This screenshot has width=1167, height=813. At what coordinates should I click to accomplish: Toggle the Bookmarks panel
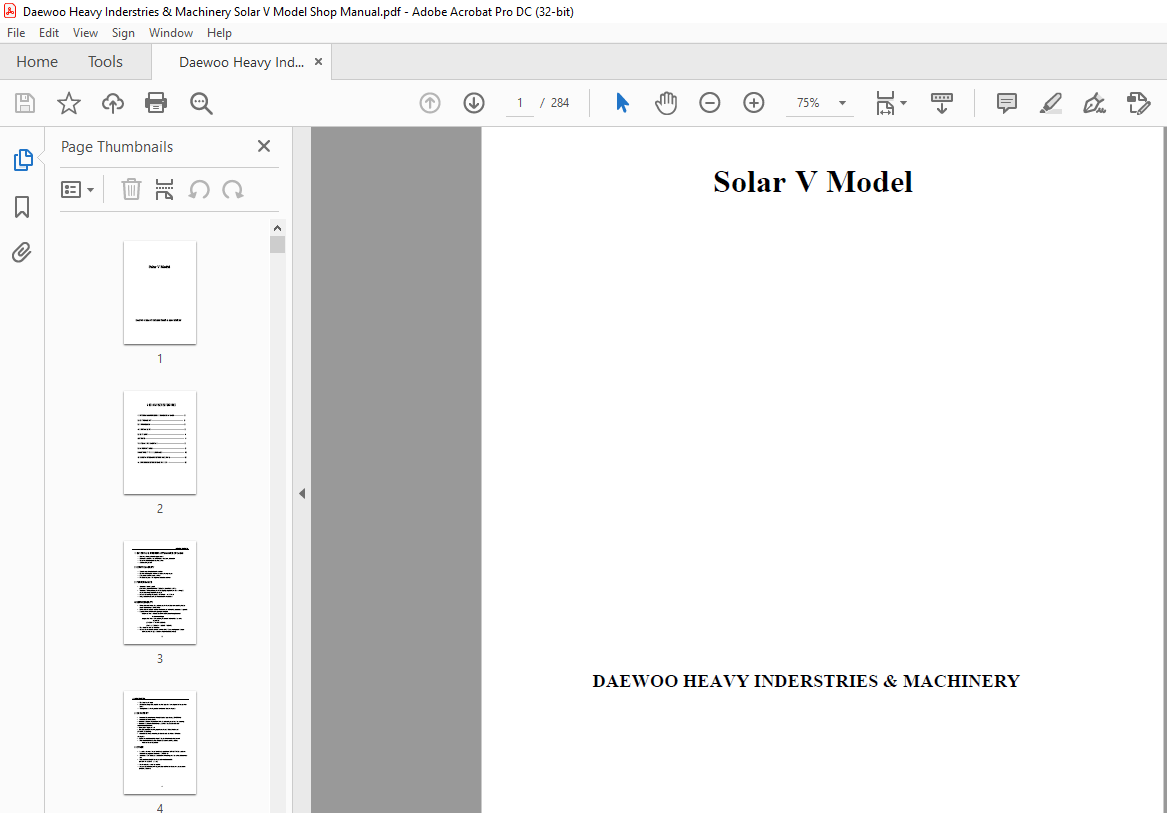[22, 207]
